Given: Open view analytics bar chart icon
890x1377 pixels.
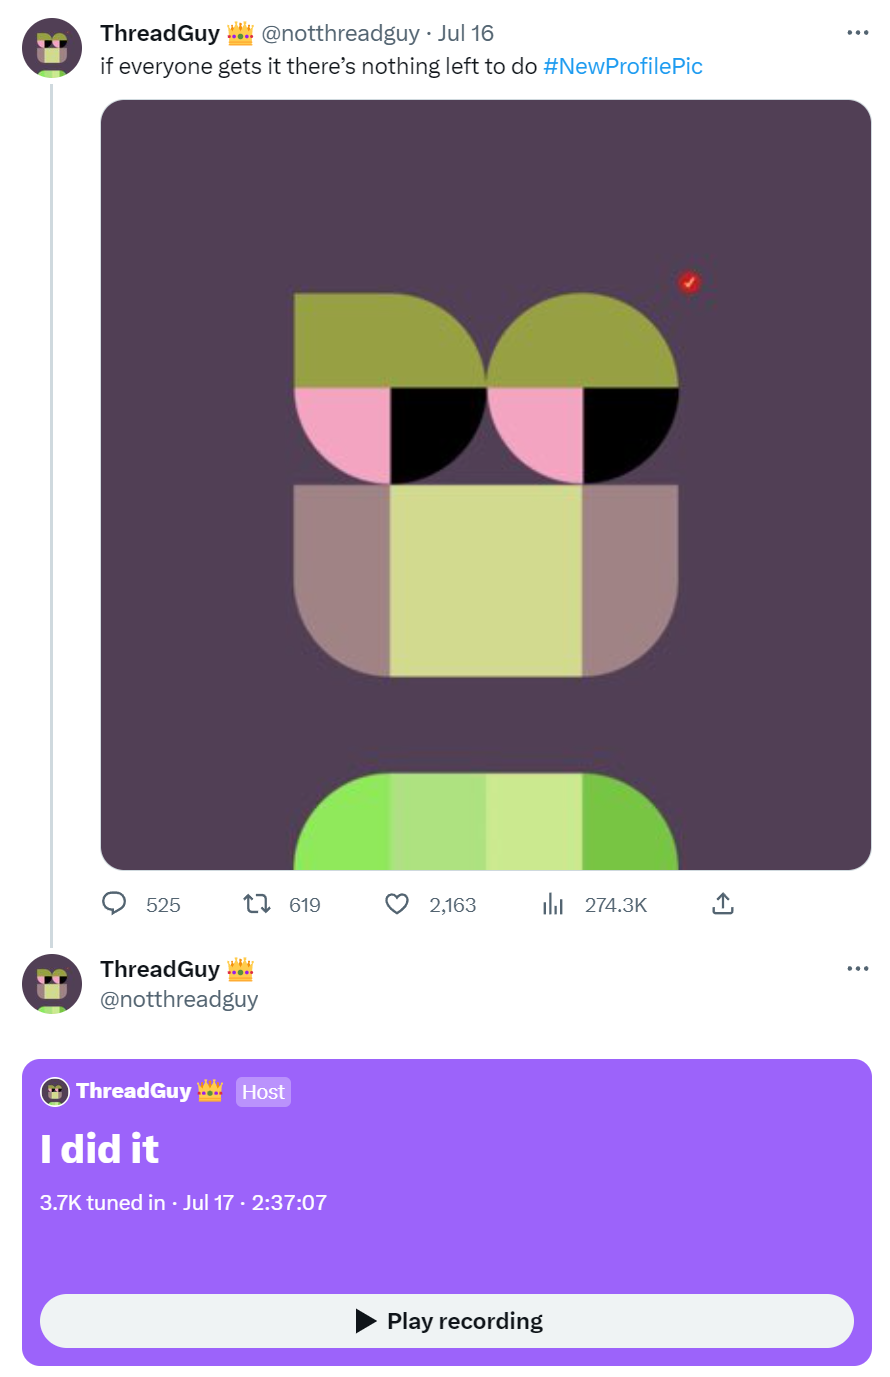Looking at the screenshot, I should pyautogui.click(x=553, y=904).
